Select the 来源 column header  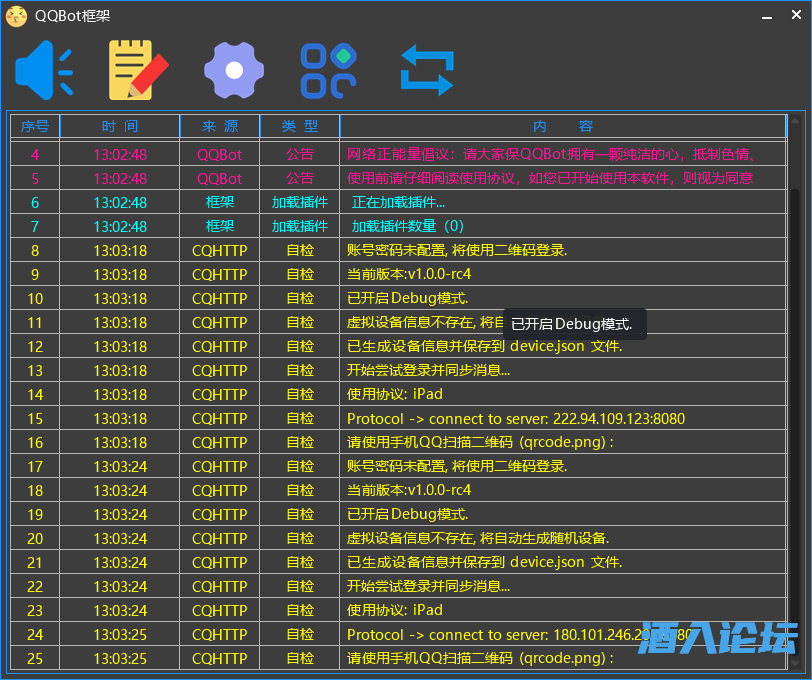click(220, 126)
